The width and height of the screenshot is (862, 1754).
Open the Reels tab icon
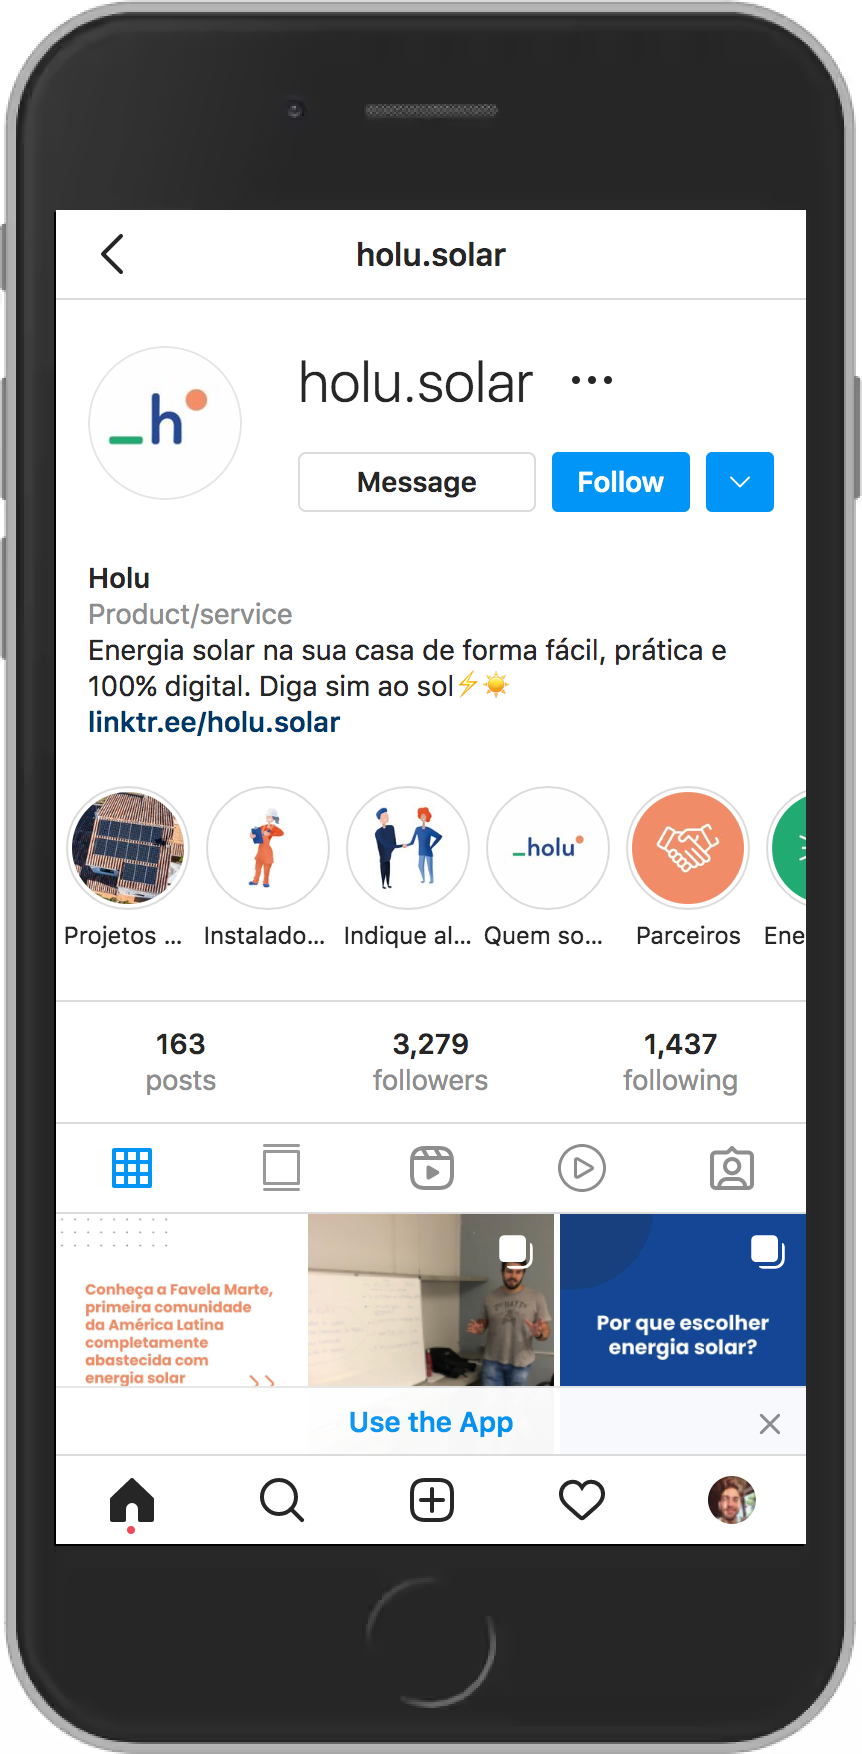click(432, 1168)
